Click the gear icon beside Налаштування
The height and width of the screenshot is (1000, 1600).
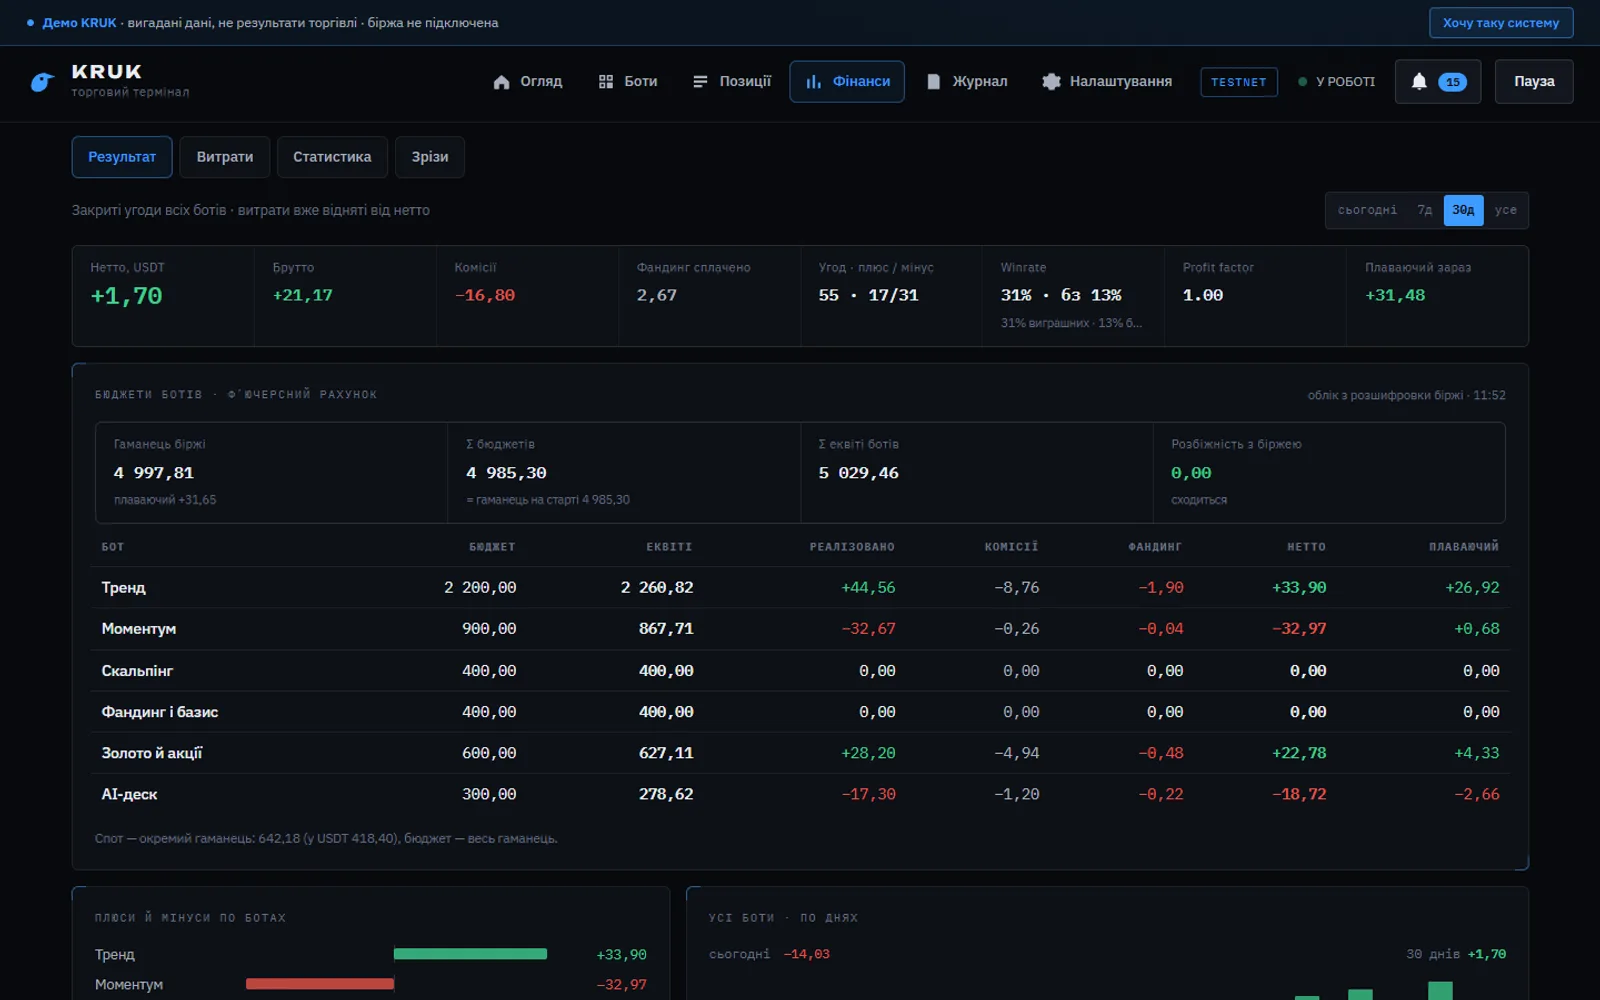click(x=1051, y=82)
